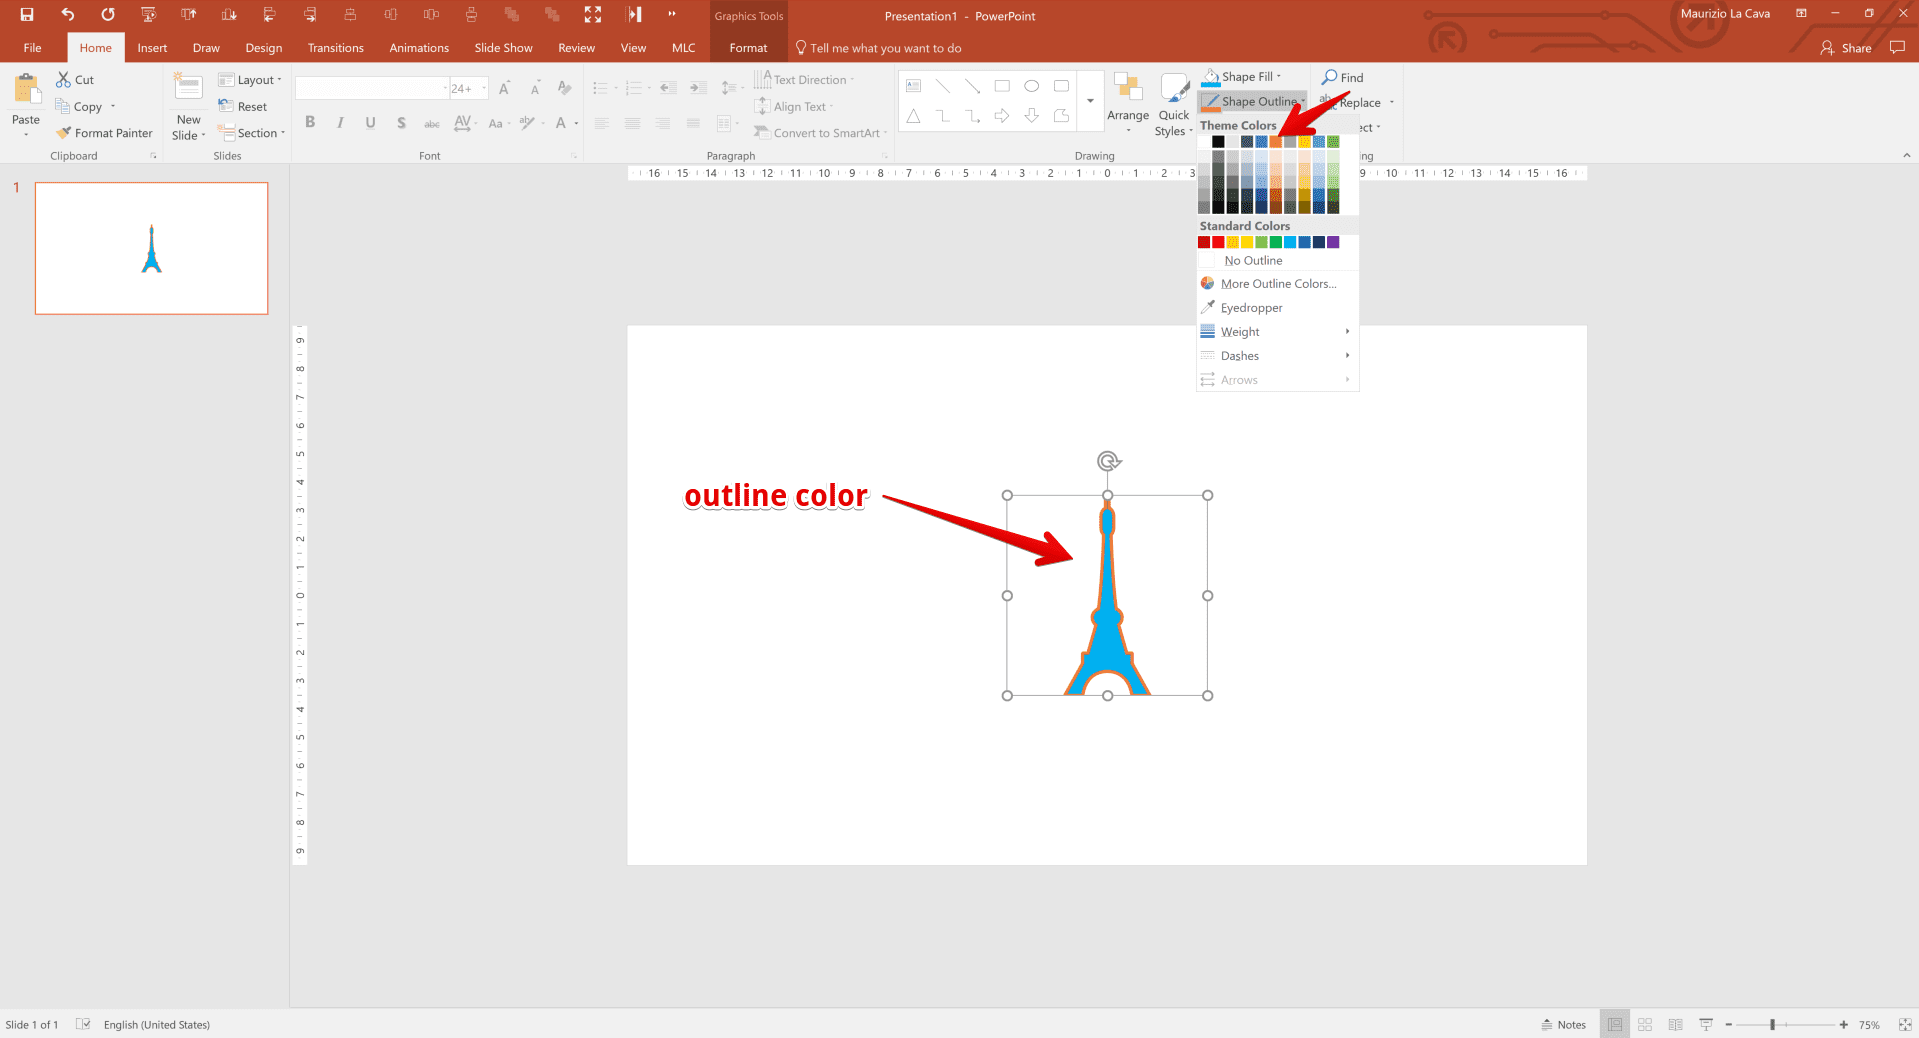Open More Outline Colors dialog
Screen dimensions: 1919x1038
pyautogui.click(x=1277, y=283)
